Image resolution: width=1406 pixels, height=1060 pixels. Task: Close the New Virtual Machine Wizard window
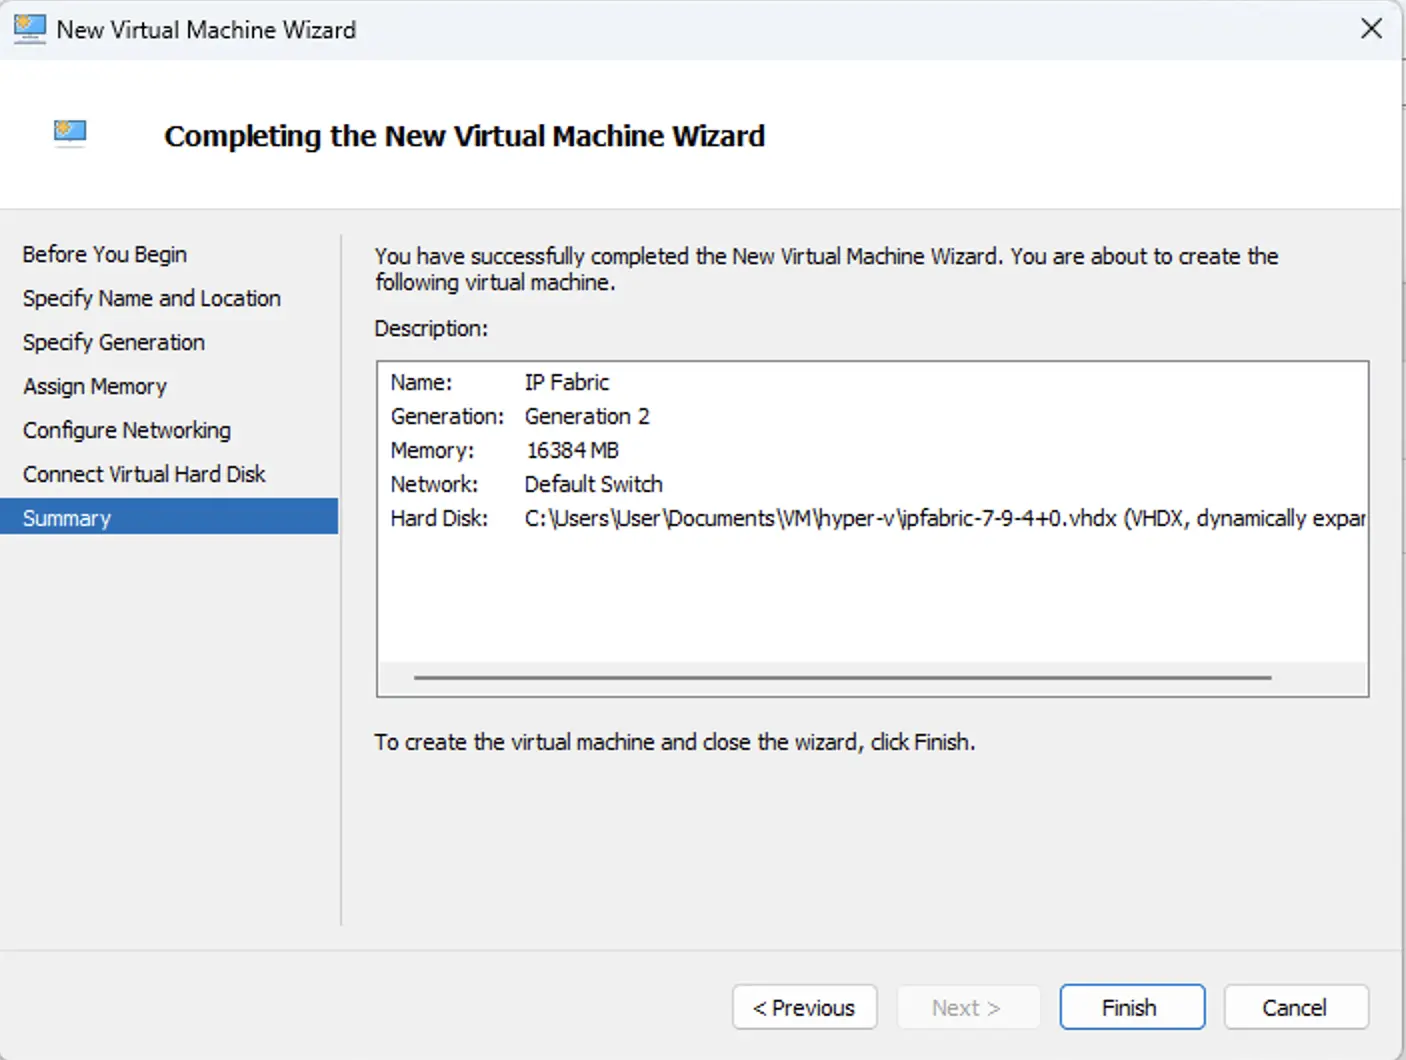pos(1371,29)
